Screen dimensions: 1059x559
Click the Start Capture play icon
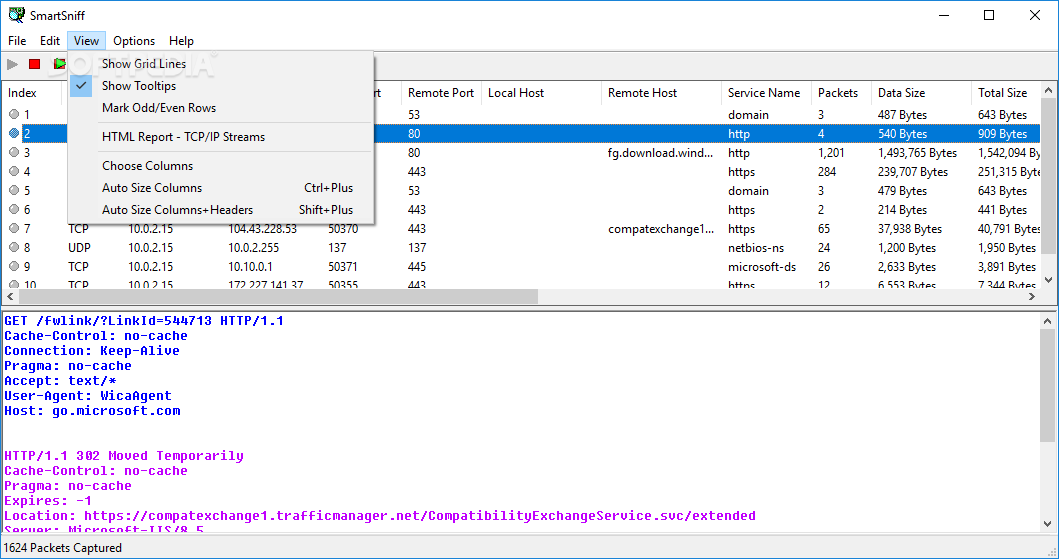[12, 64]
